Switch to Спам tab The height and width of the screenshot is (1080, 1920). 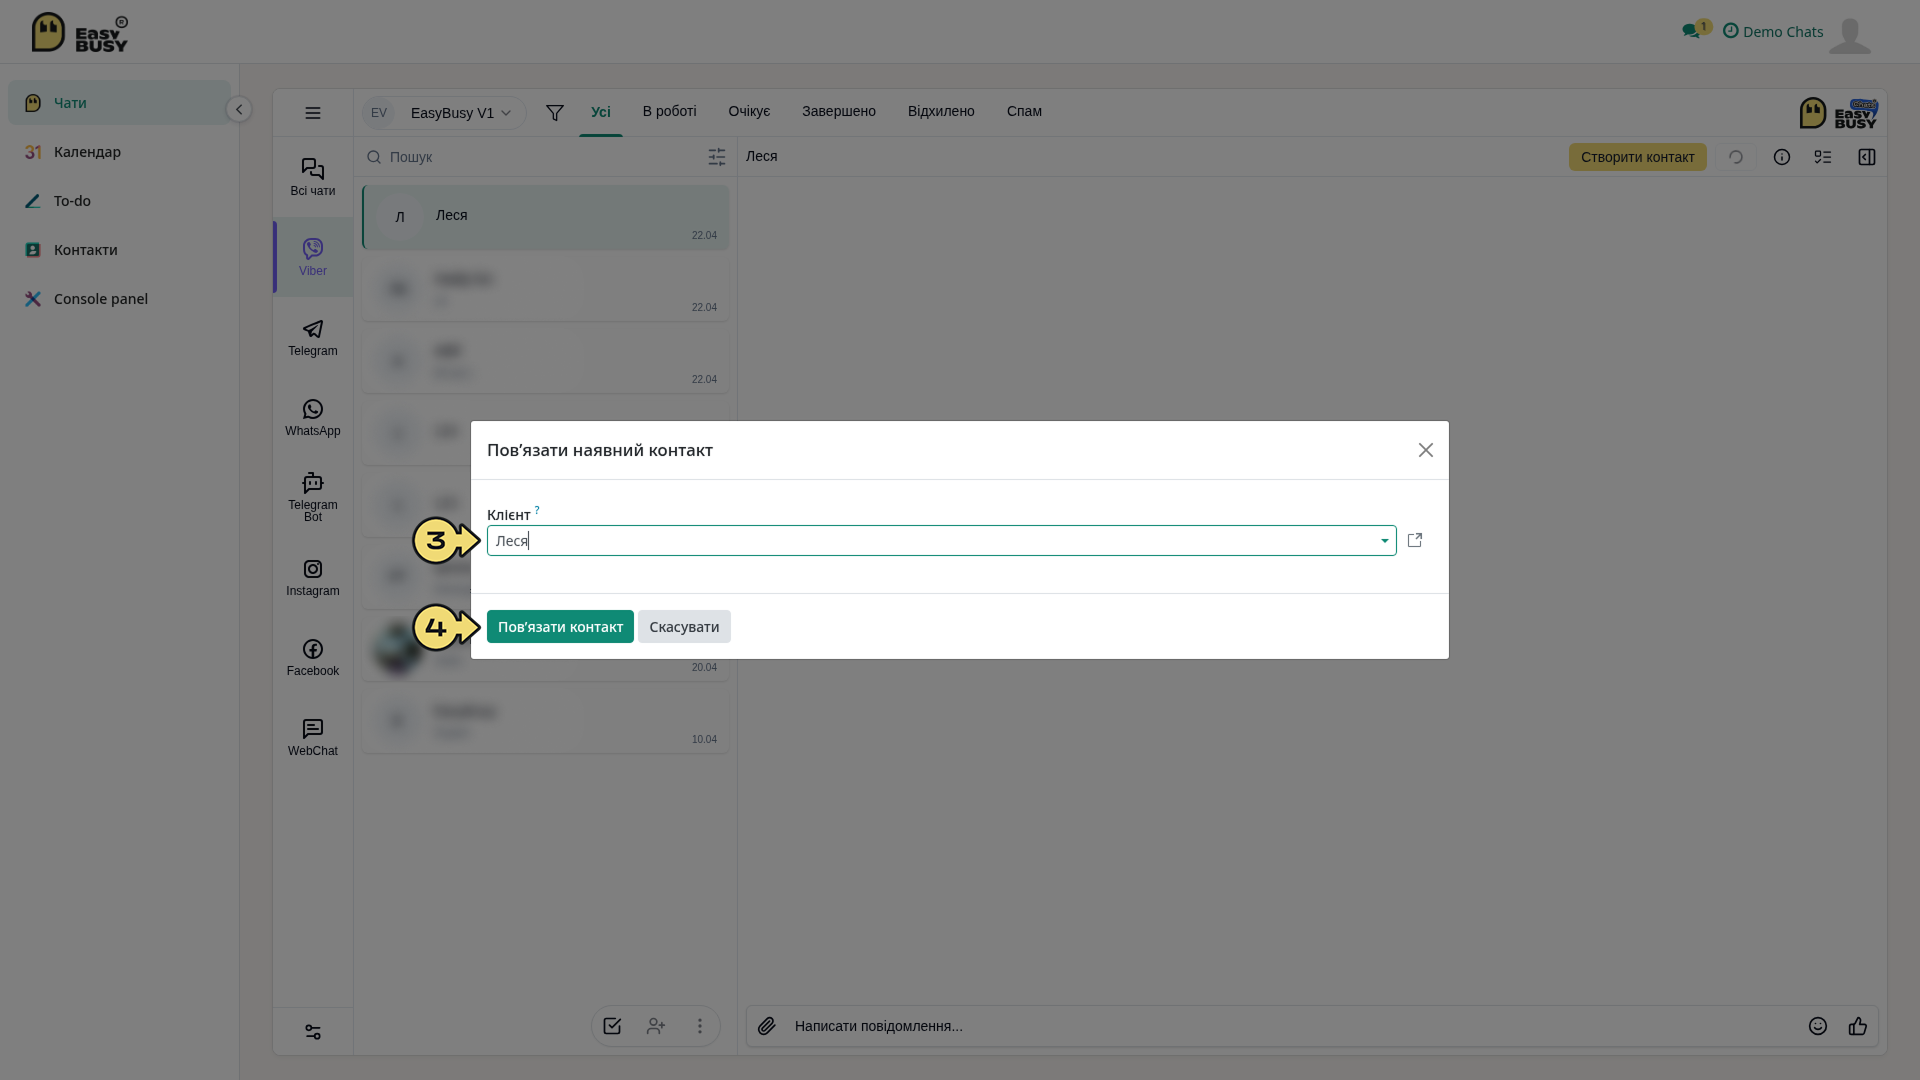[x=1024, y=111]
